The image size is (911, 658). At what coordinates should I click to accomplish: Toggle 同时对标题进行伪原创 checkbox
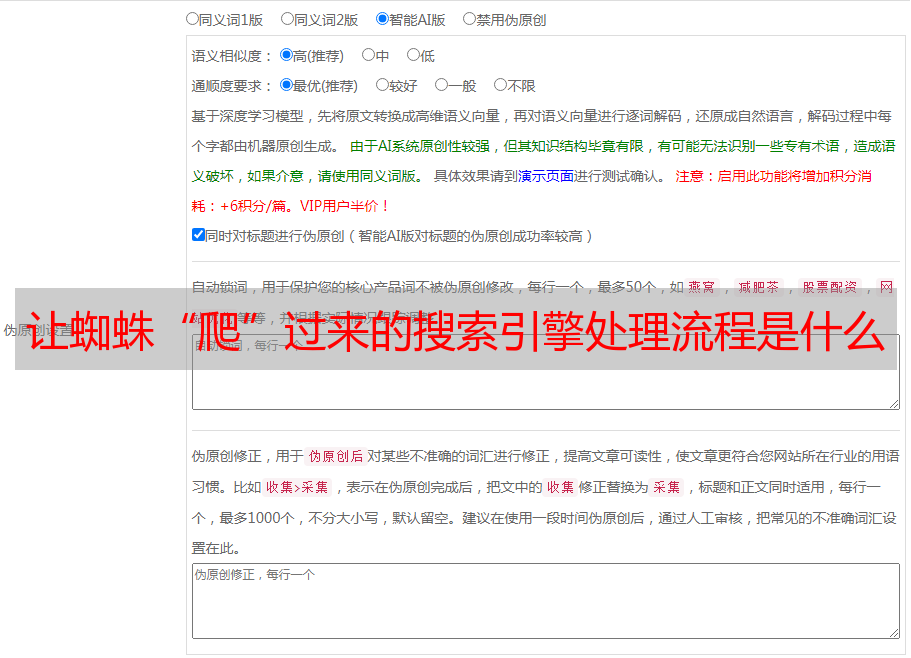198,235
